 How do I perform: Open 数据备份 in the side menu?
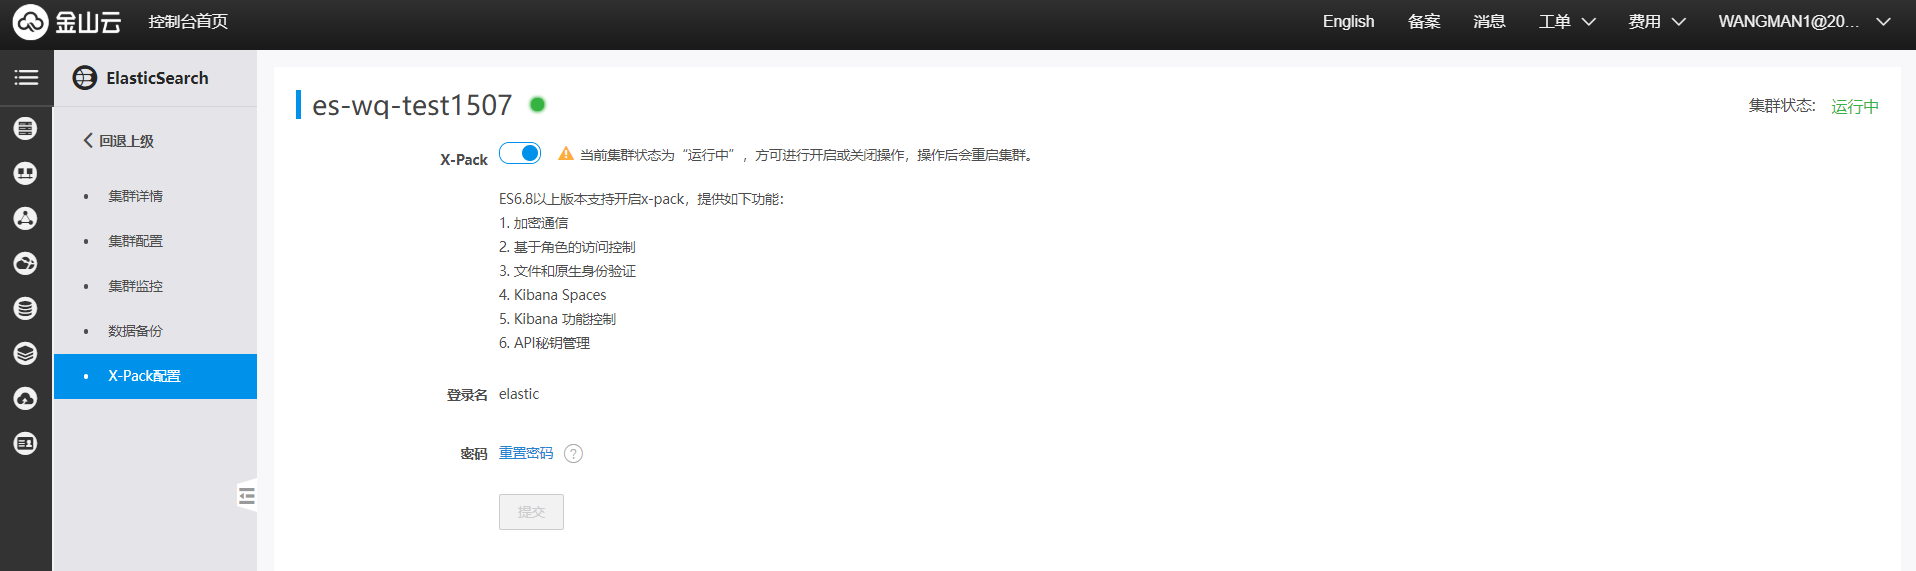(136, 331)
